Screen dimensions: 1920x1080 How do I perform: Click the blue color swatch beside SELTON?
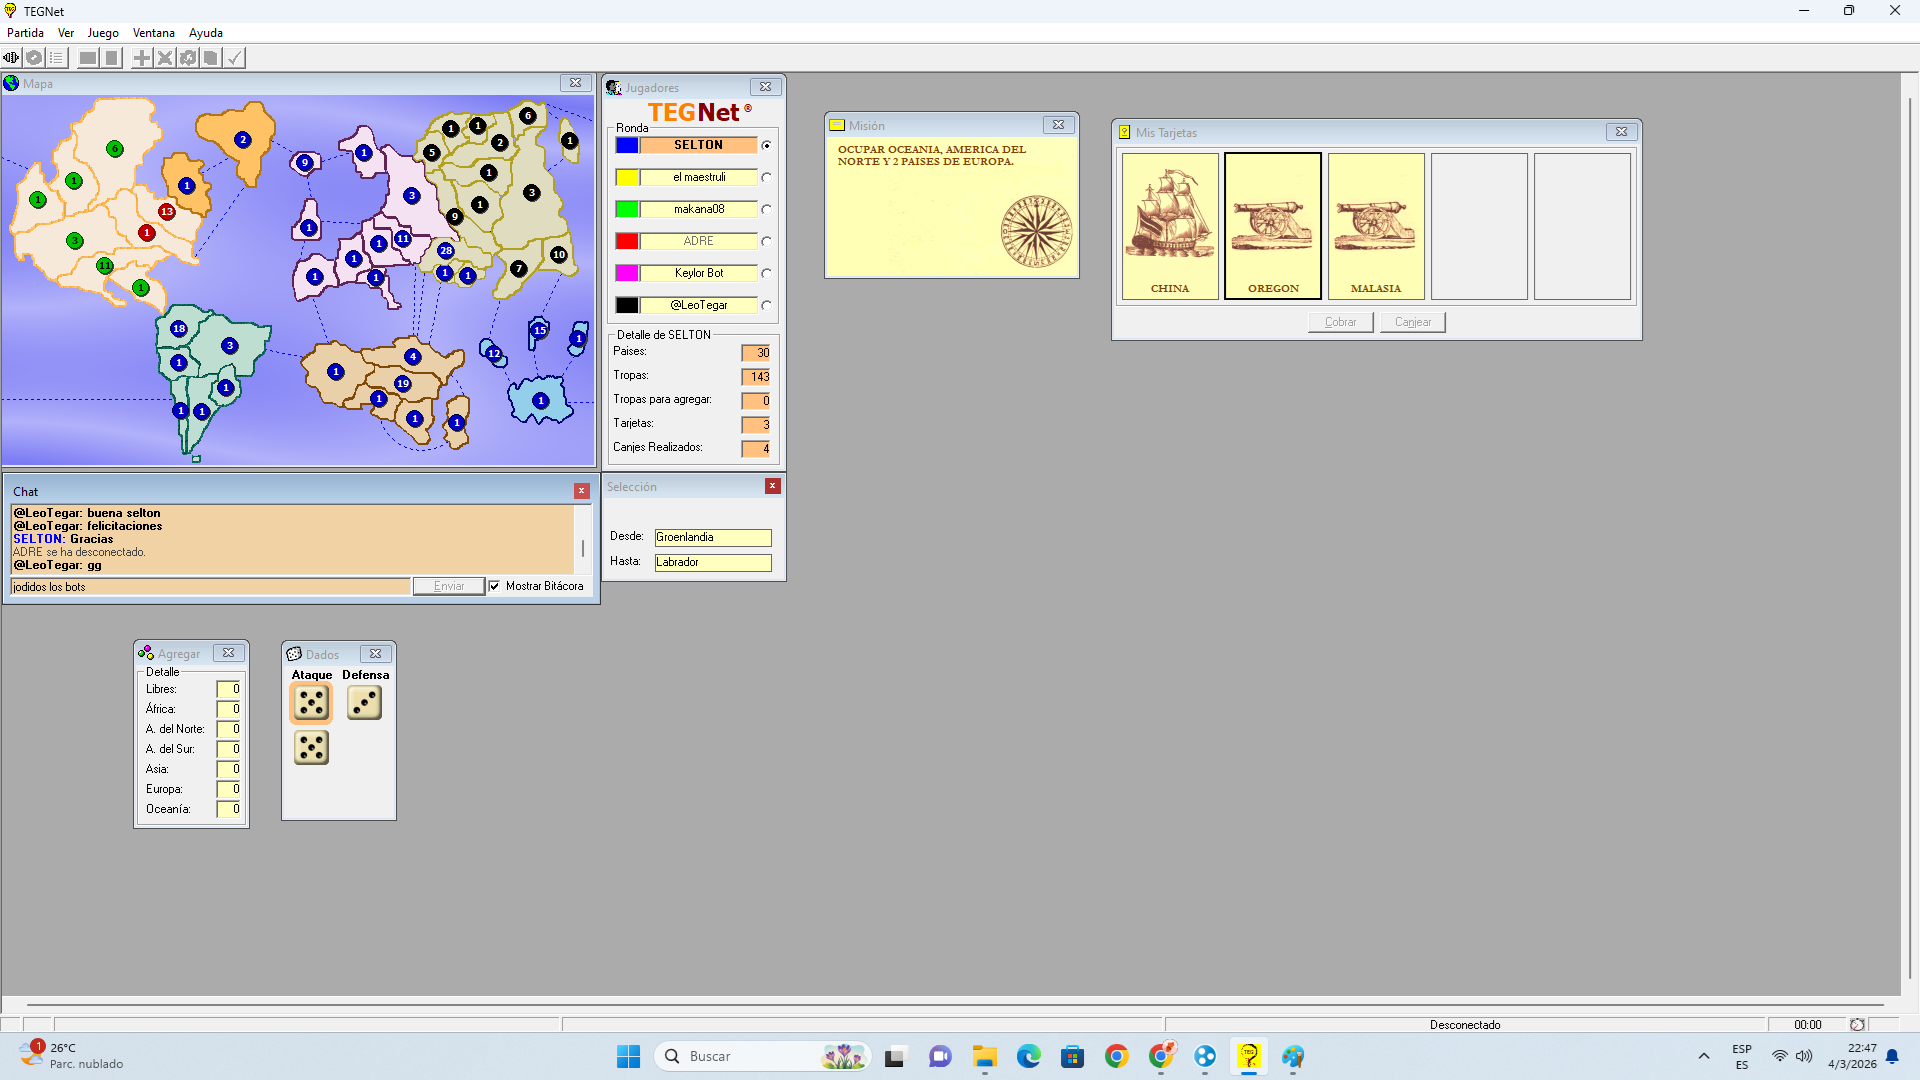coord(627,145)
